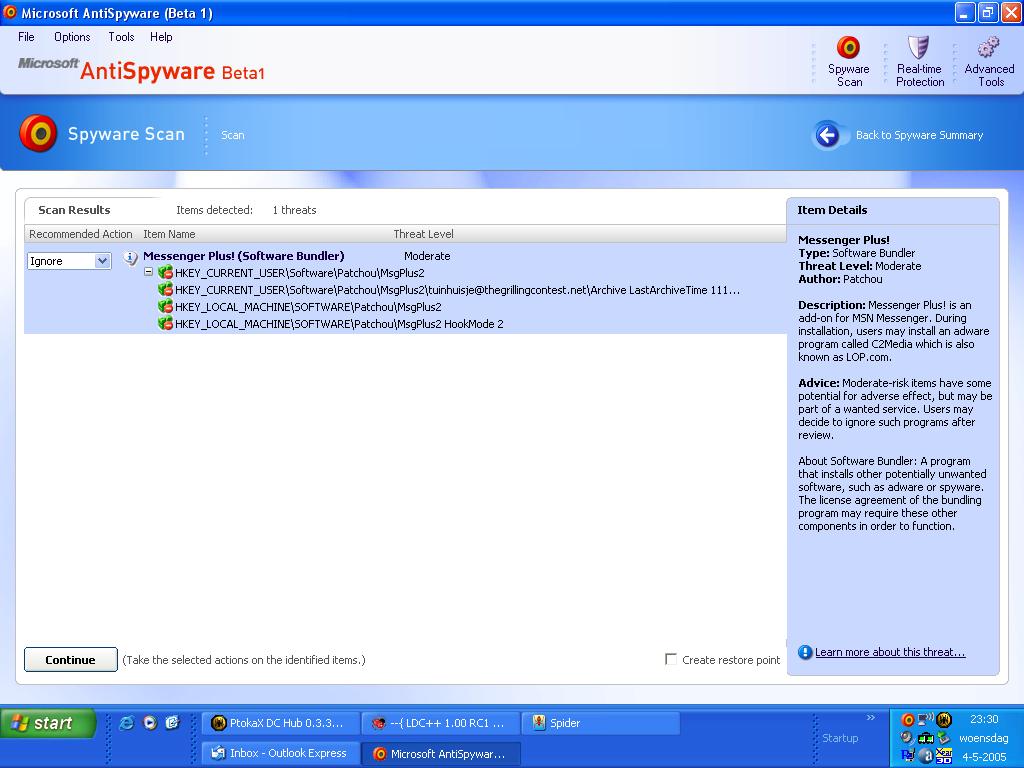Switch to Inbox - Outlook Express taskbar button
The width and height of the screenshot is (1024, 768).
[281, 753]
